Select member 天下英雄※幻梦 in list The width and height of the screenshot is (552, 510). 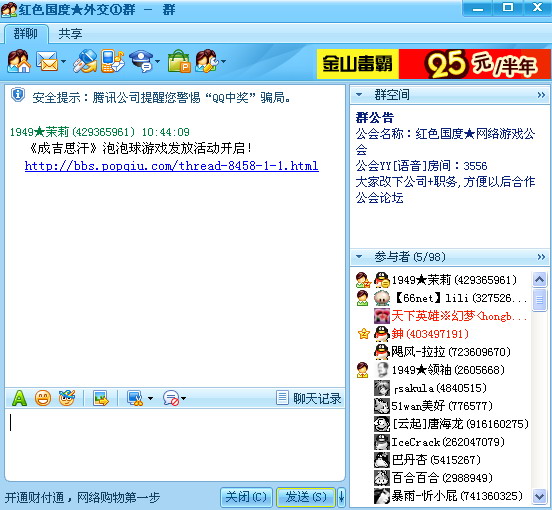pyautogui.click(x=441, y=316)
